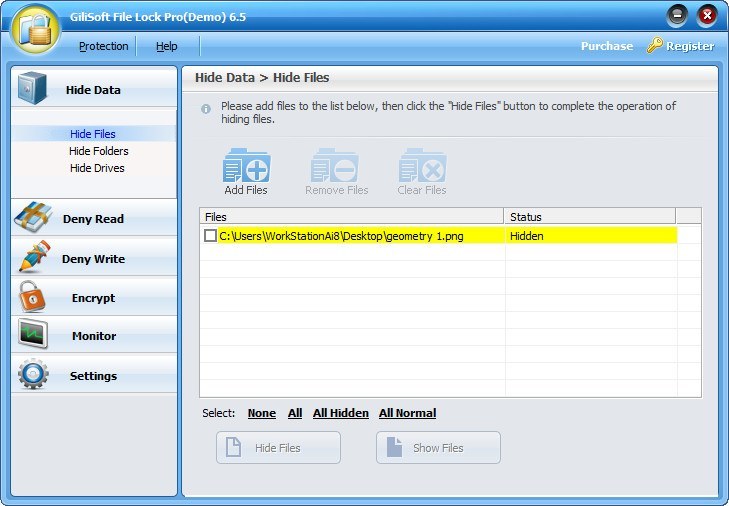This screenshot has width=729, height=506.
Task: Click the info icon beside instructions
Action: (206, 109)
